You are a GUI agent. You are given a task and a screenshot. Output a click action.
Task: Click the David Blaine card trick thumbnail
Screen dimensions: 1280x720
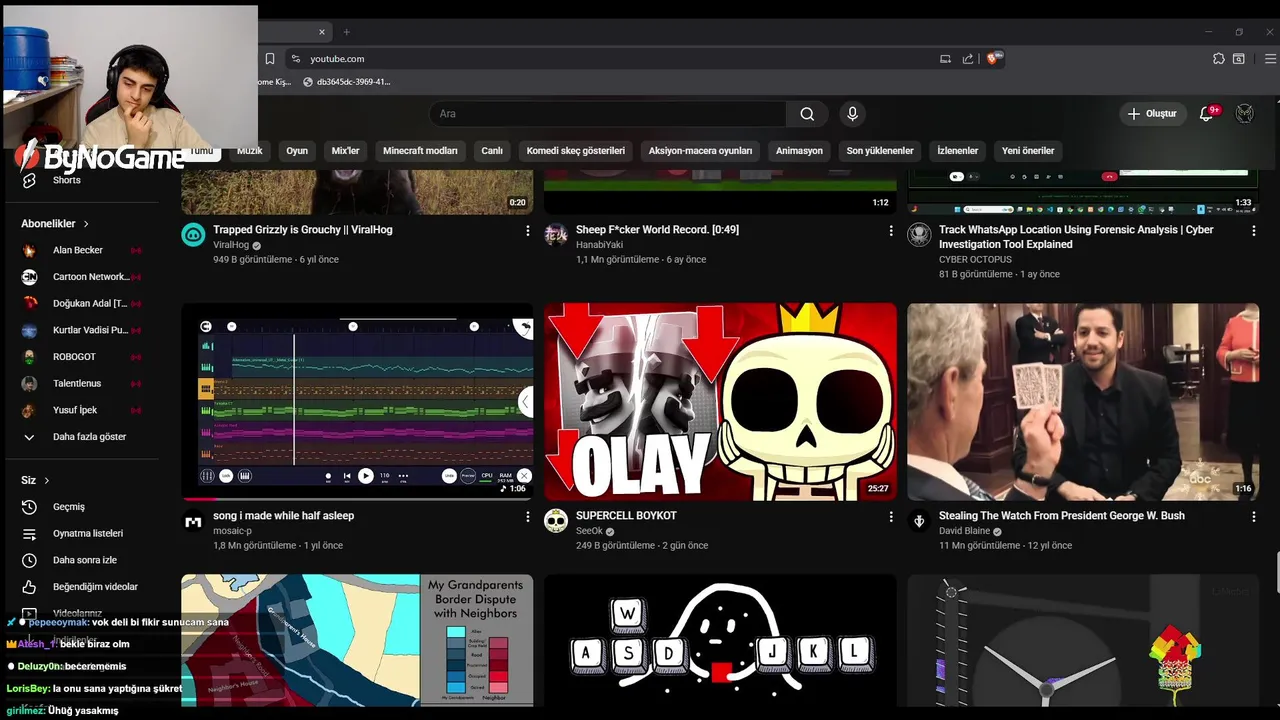click(1083, 402)
